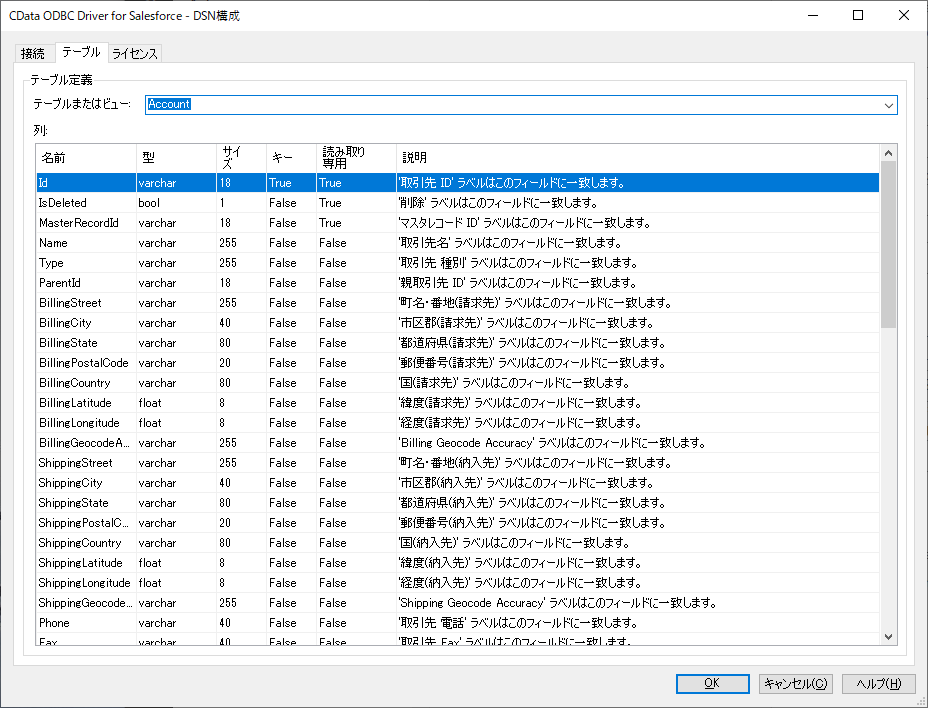Image resolution: width=928 pixels, height=708 pixels.
Task: Select the Phone field row
Action: 457,623
